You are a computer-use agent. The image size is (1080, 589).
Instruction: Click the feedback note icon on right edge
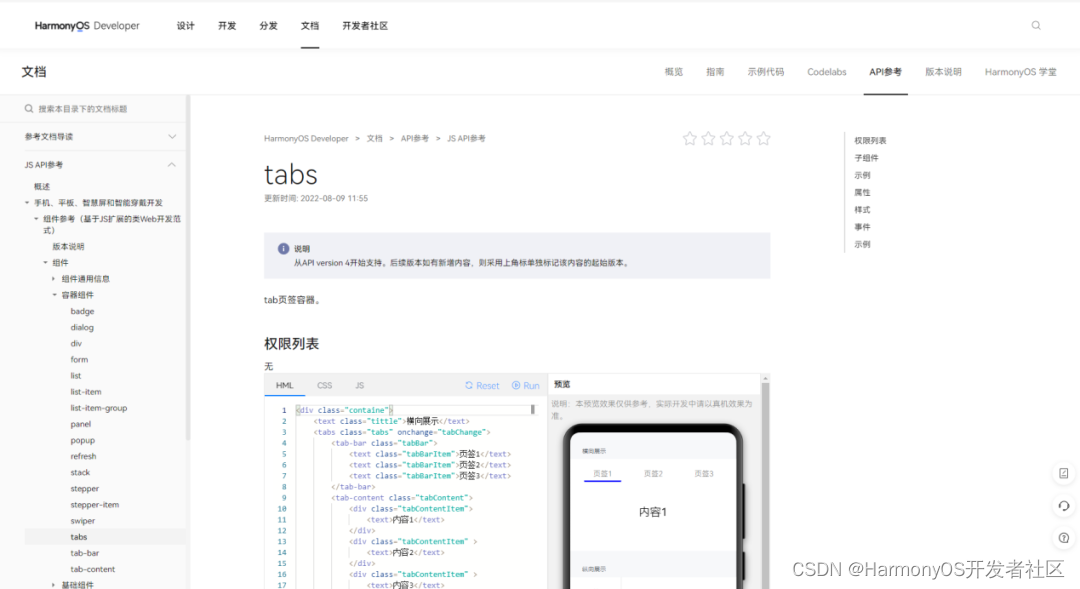point(1063,473)
